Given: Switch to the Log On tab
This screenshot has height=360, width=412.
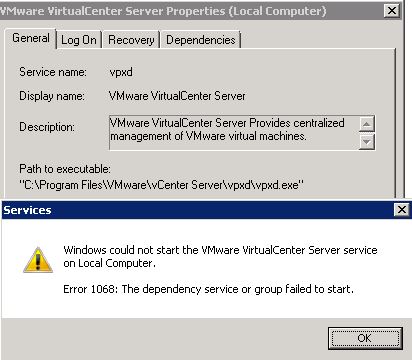Looking at the screenshot, I should coord(79,40).
